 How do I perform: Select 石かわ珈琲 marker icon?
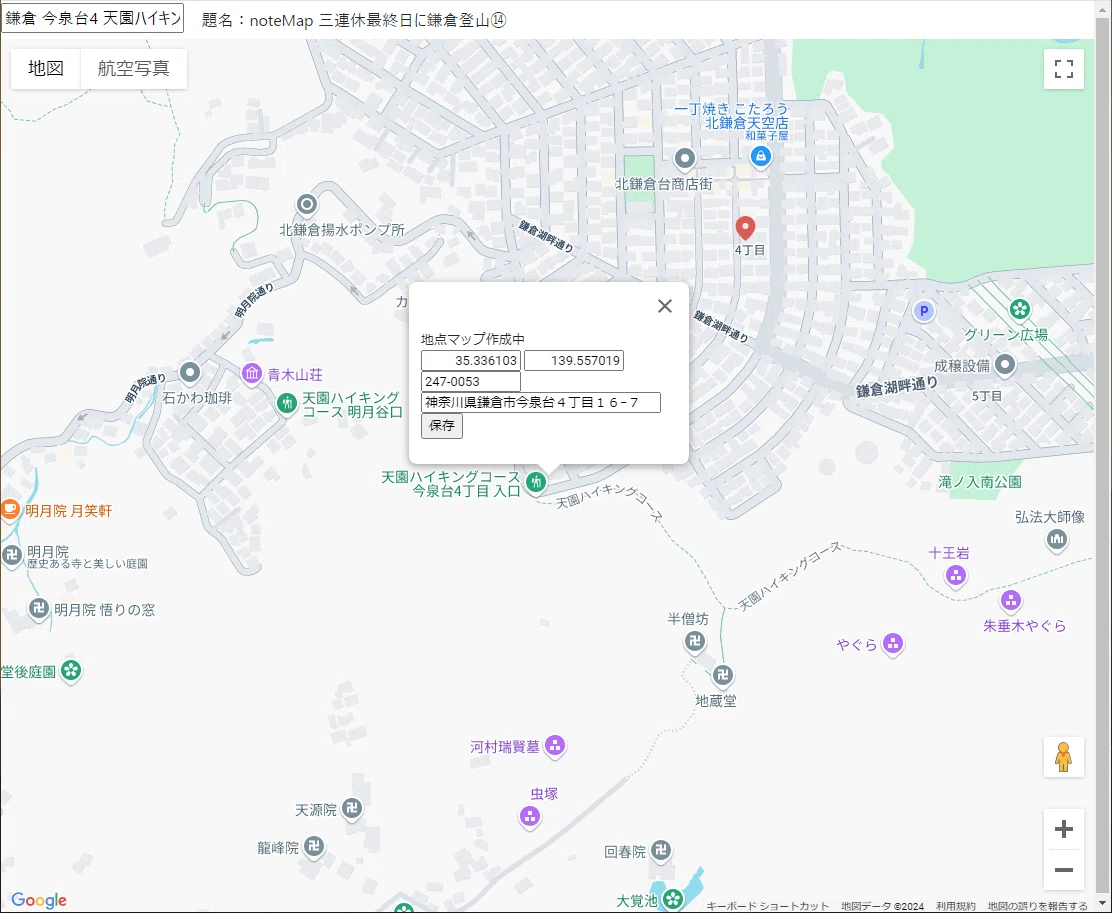point(190,372)
